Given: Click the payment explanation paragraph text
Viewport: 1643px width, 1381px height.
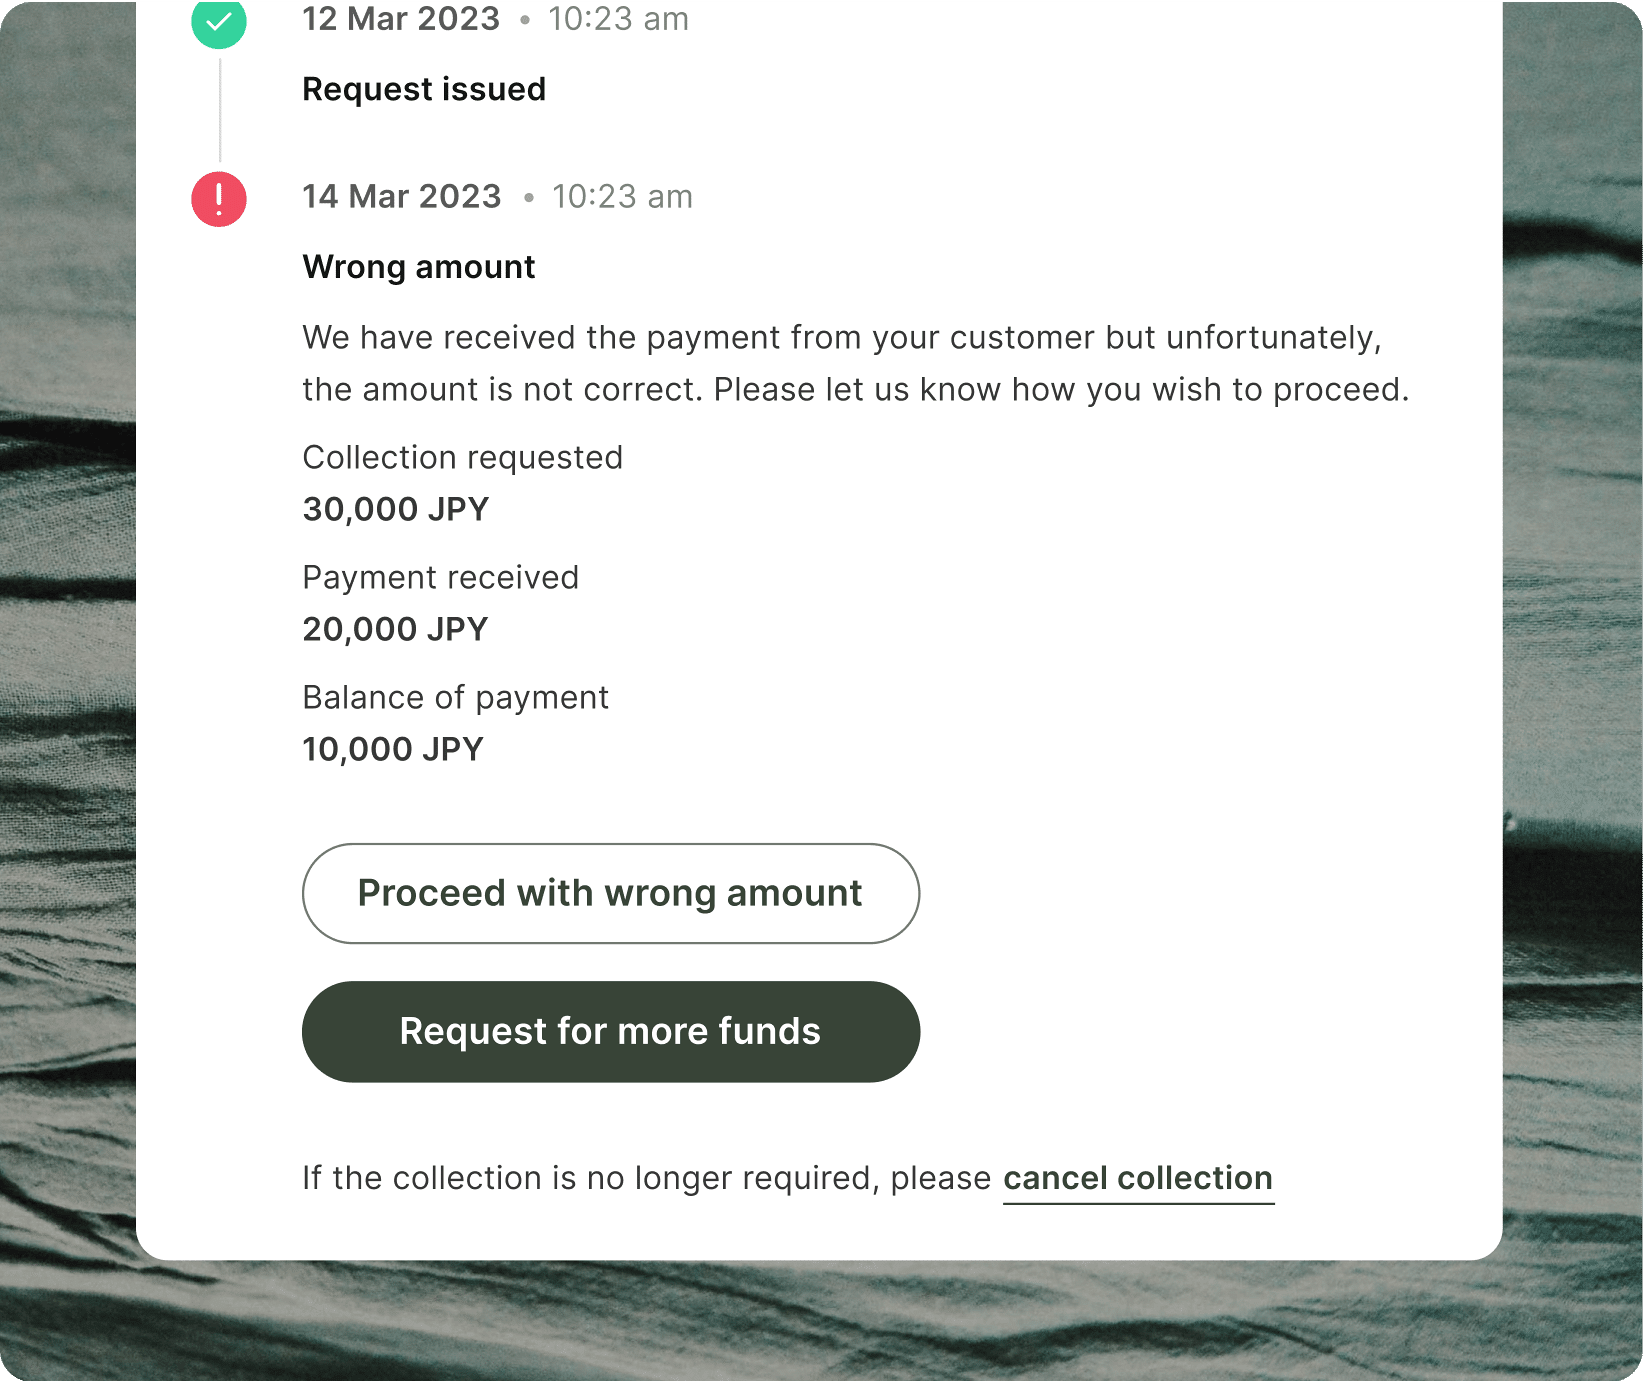Looking at the screenshot, I should (856, 363).
